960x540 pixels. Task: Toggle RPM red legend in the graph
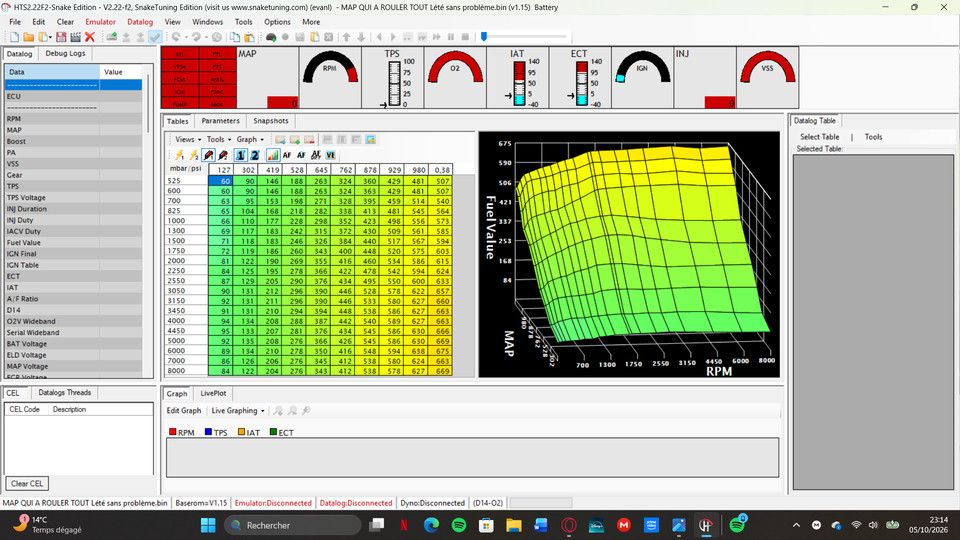click(x=182, y=432)
